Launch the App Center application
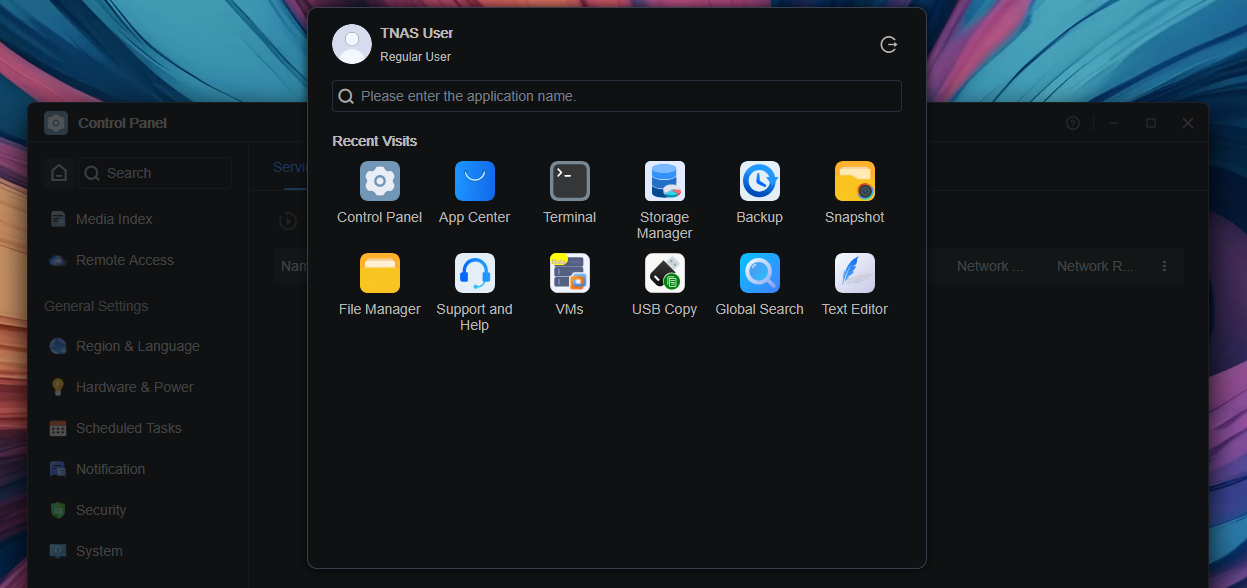 (x=474, y=181)
